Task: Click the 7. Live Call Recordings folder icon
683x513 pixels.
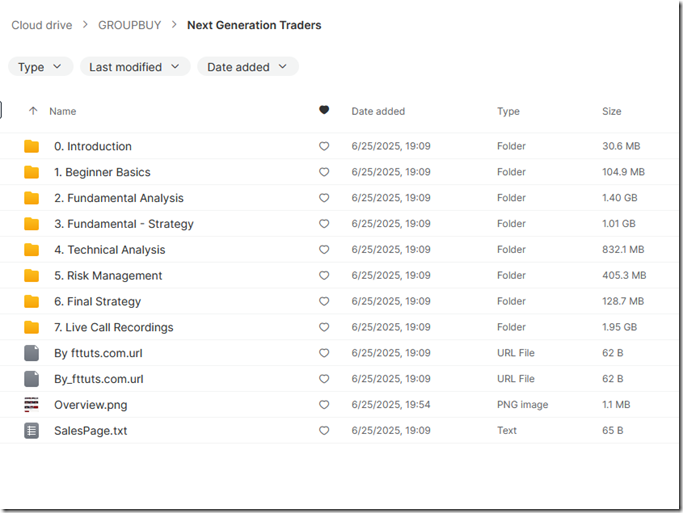Action: 31,327
